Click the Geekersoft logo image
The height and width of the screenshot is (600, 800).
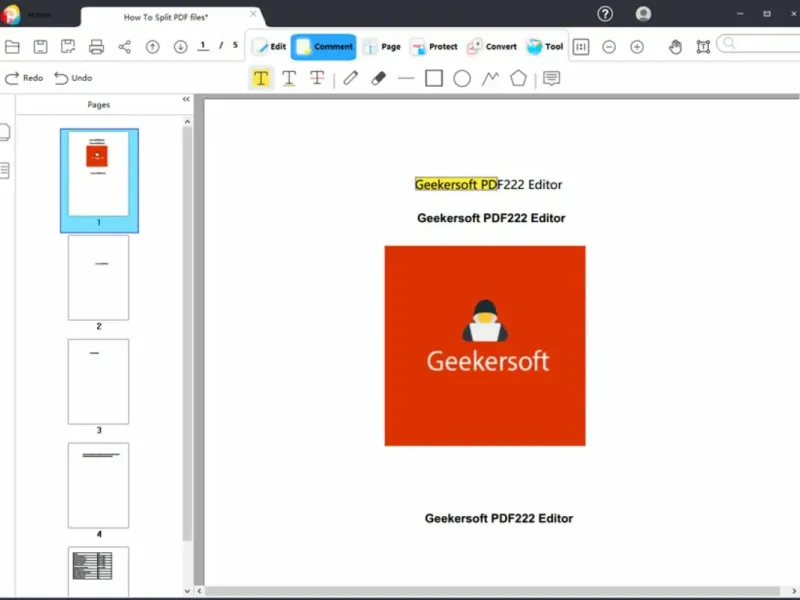(485, 346)
